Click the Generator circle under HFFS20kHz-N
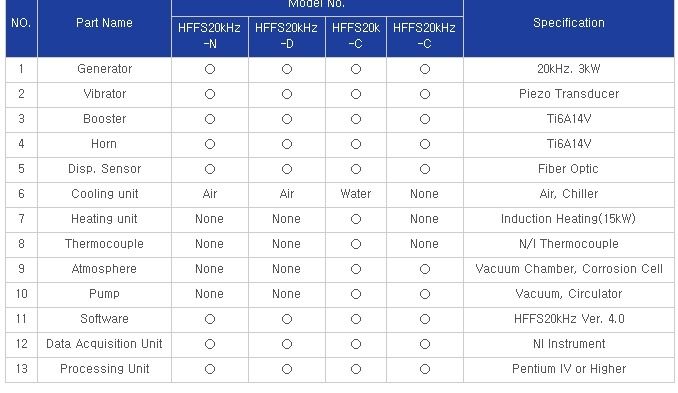The width and height of the screenshot is (678, 393). tap(210, 69)
